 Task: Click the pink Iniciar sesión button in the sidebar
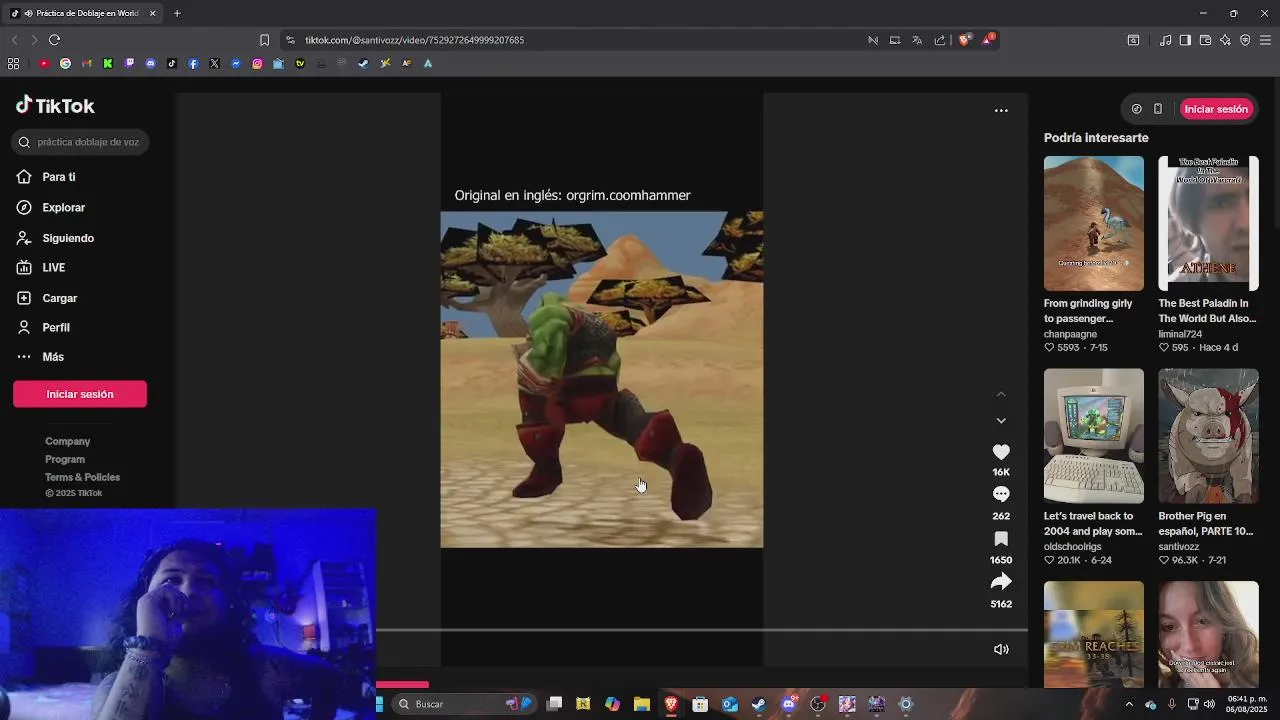coord(80,394)
